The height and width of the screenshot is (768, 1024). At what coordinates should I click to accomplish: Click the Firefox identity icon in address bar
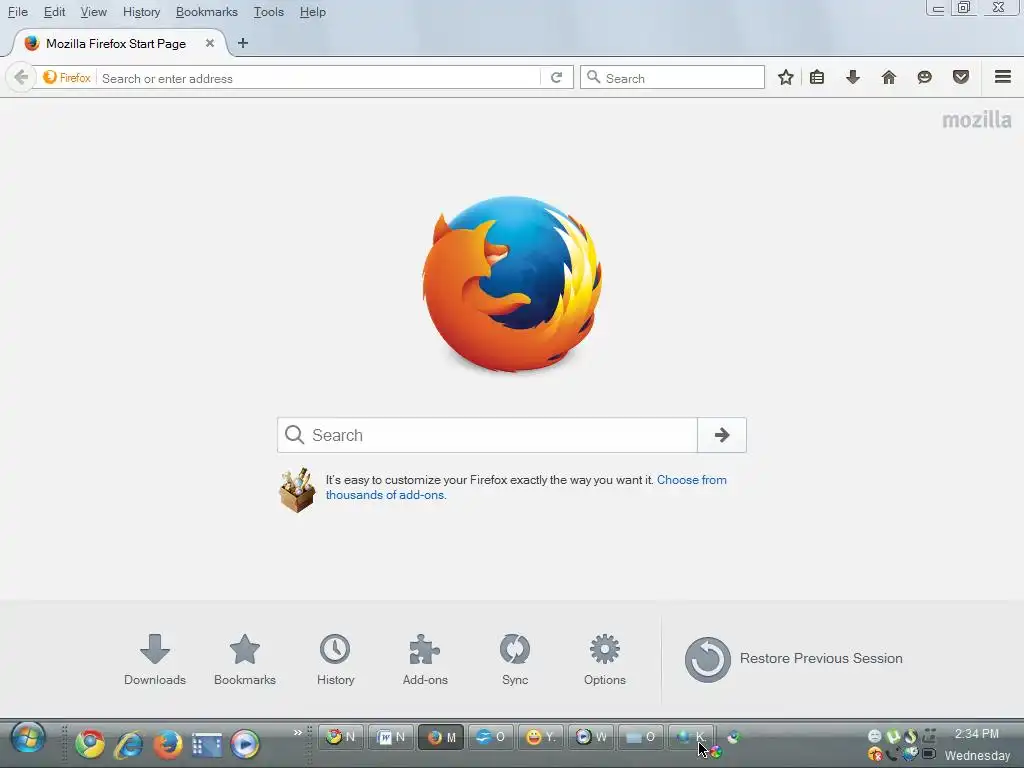pyautogui.click(x=67, y=78)
